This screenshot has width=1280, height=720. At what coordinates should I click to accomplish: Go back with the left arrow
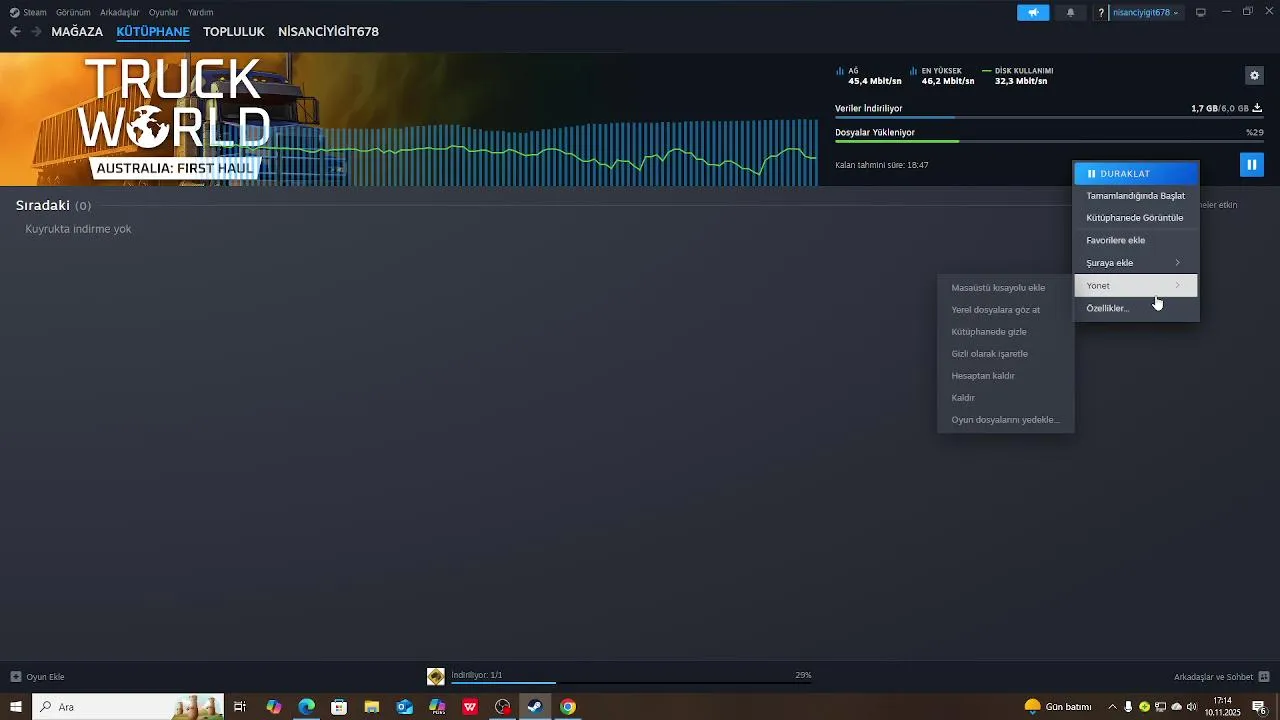[x=15, y=31]
